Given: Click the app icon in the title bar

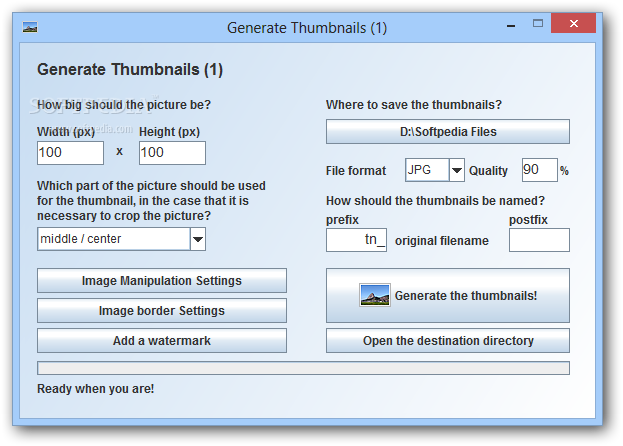Looking at the screenshot, I should [30, 27].
